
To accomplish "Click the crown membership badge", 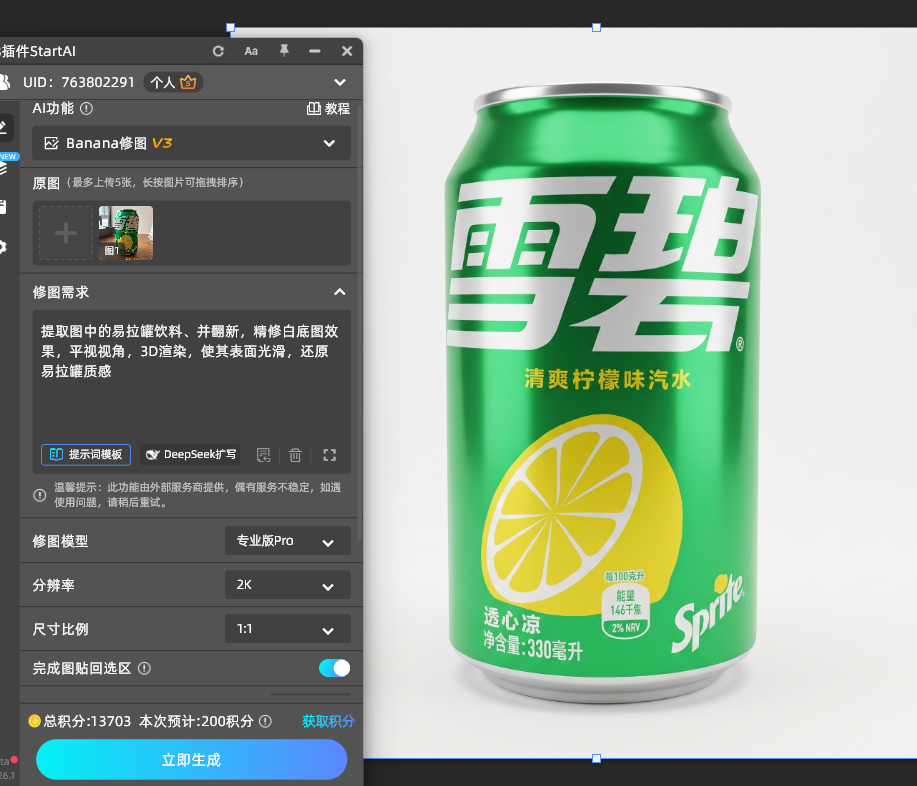I will click(x=188, y=82).
